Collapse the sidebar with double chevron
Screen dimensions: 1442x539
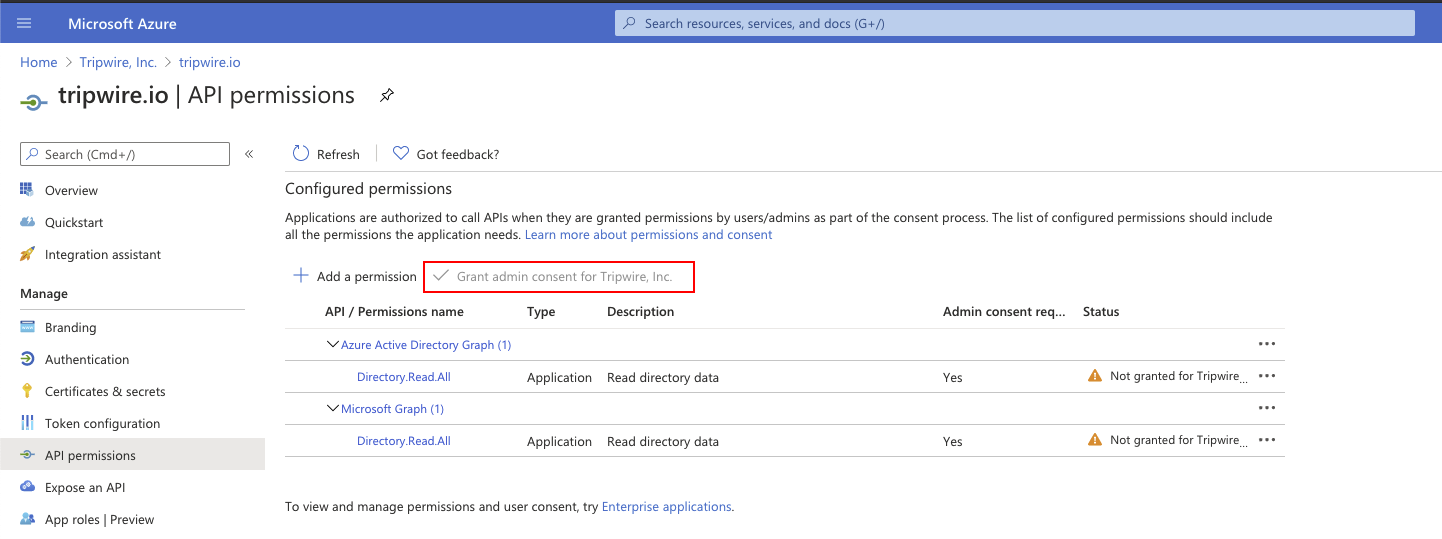click(249, 154)
